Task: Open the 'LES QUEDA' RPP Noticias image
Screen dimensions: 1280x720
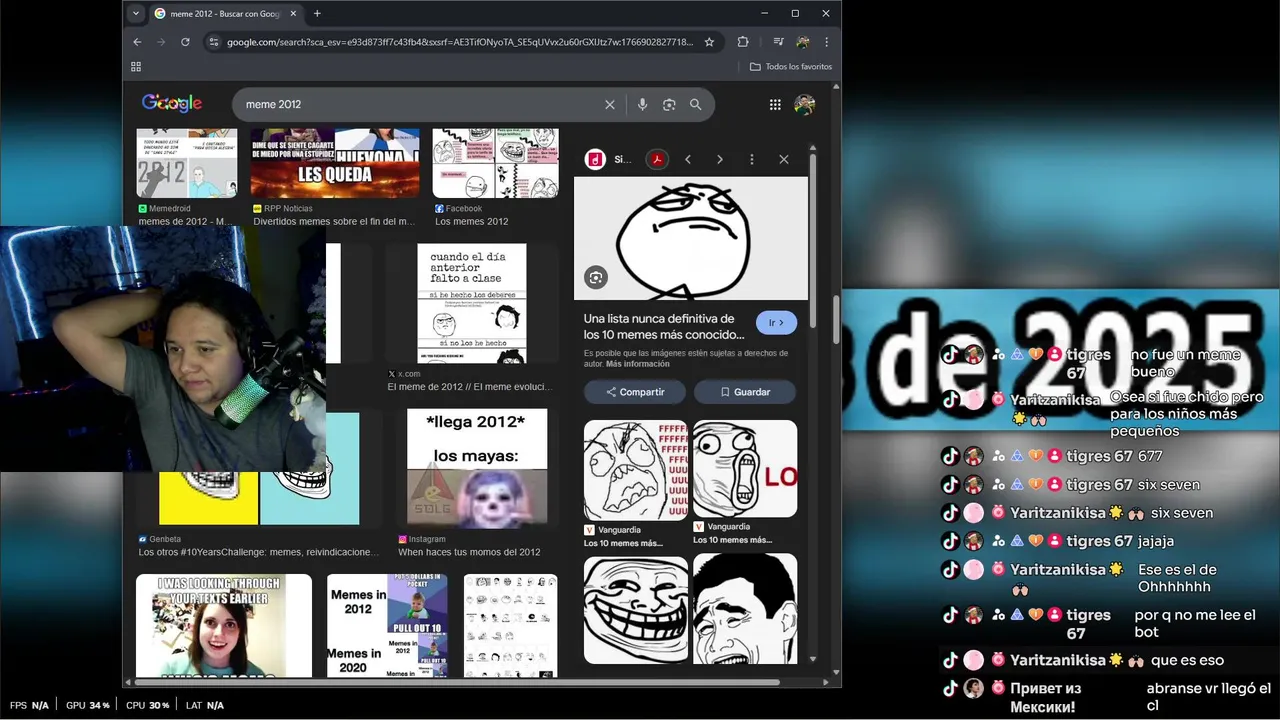Action: click(x=335, y=163)
